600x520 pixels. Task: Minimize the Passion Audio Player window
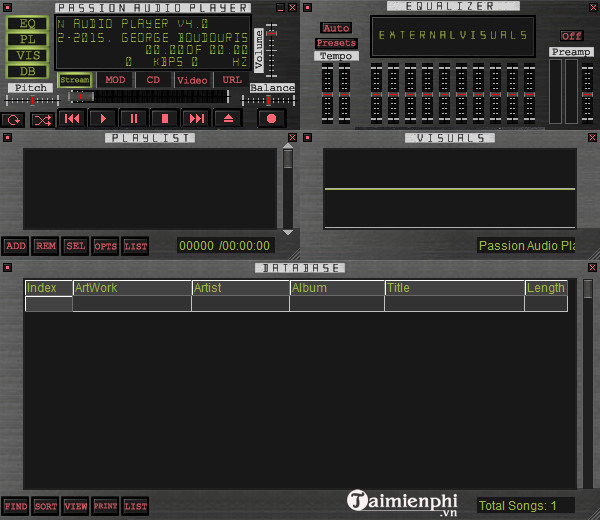(x=280, y=8)
